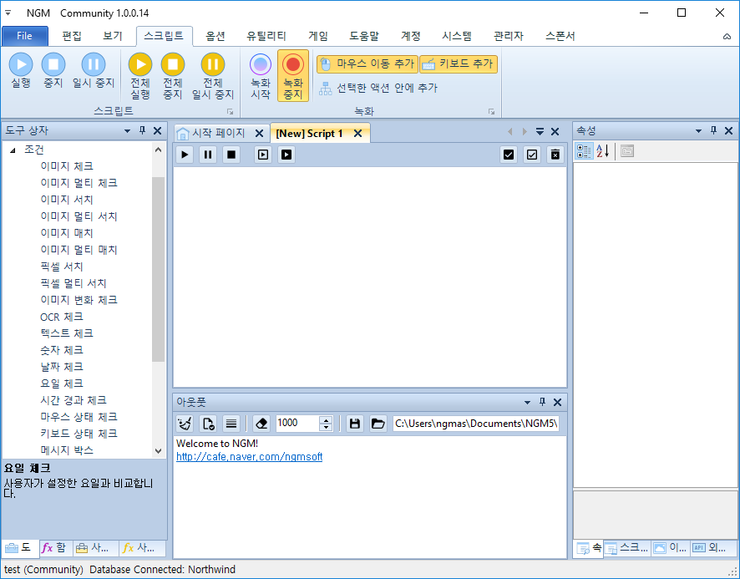Pin the 아웃풋 panel
Viewport: 740px width, 579px height.
tap(542, 402)
